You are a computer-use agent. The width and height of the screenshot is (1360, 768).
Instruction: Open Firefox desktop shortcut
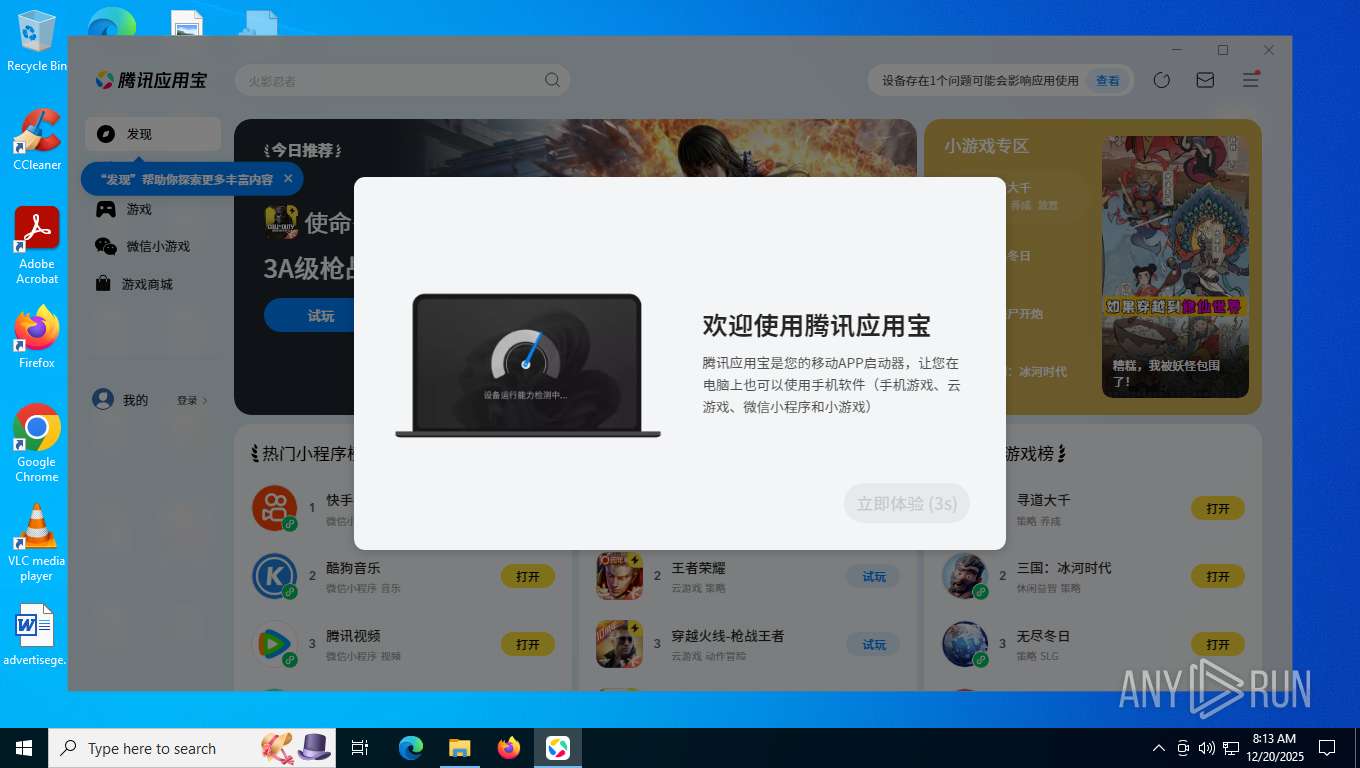coord(37,337)
